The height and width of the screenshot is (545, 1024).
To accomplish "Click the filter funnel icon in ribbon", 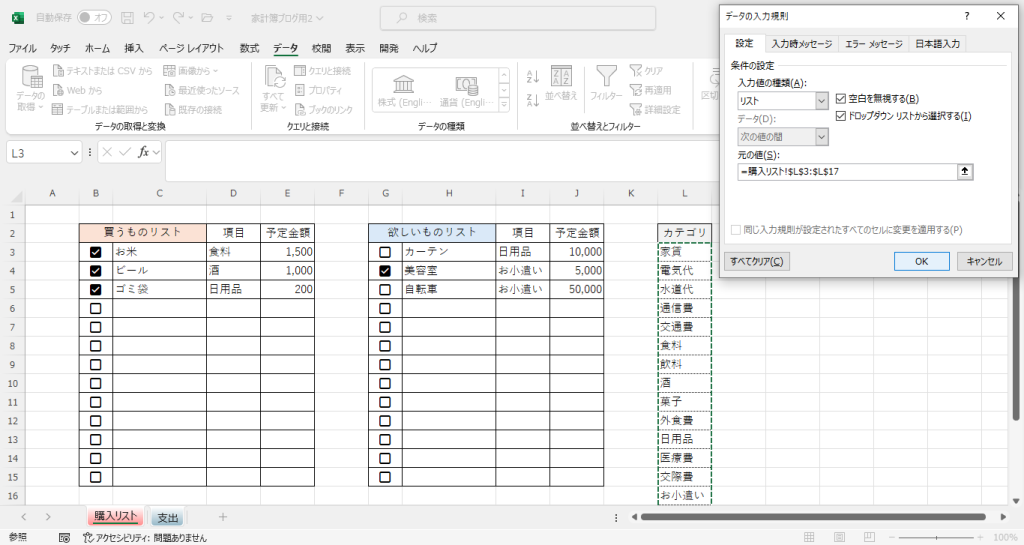I will tap(606, 76).
